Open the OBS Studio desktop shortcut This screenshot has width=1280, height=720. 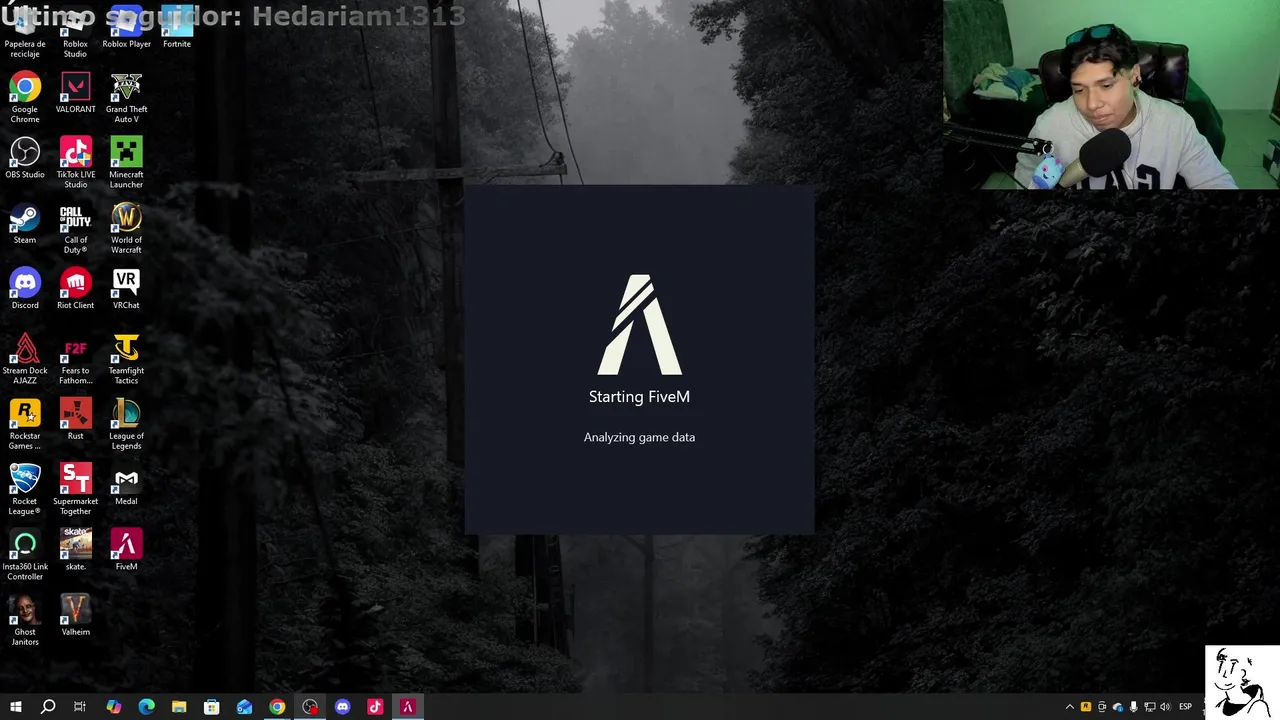pyautogui.click(x=25, y=157)
